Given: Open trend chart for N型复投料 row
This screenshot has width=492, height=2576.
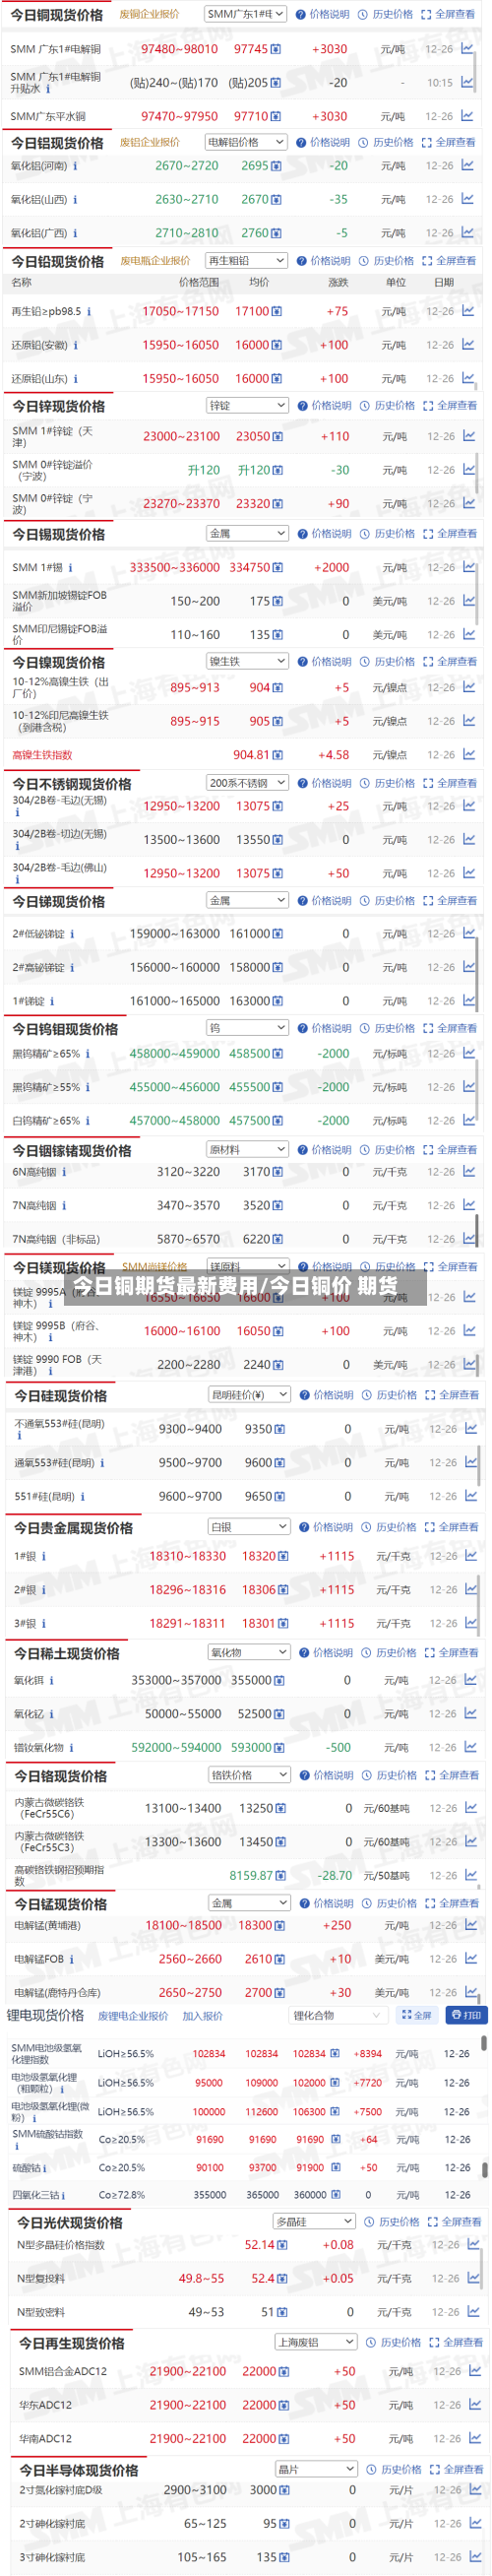Looking at the screenshot, I should 473,2278.
